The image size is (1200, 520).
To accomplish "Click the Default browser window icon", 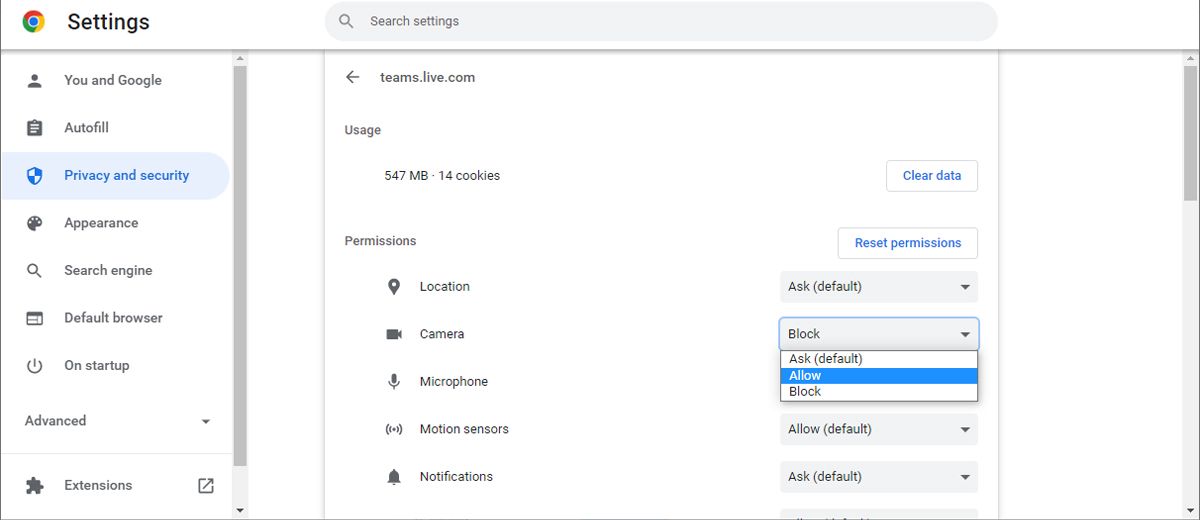I will pos(35,318).
